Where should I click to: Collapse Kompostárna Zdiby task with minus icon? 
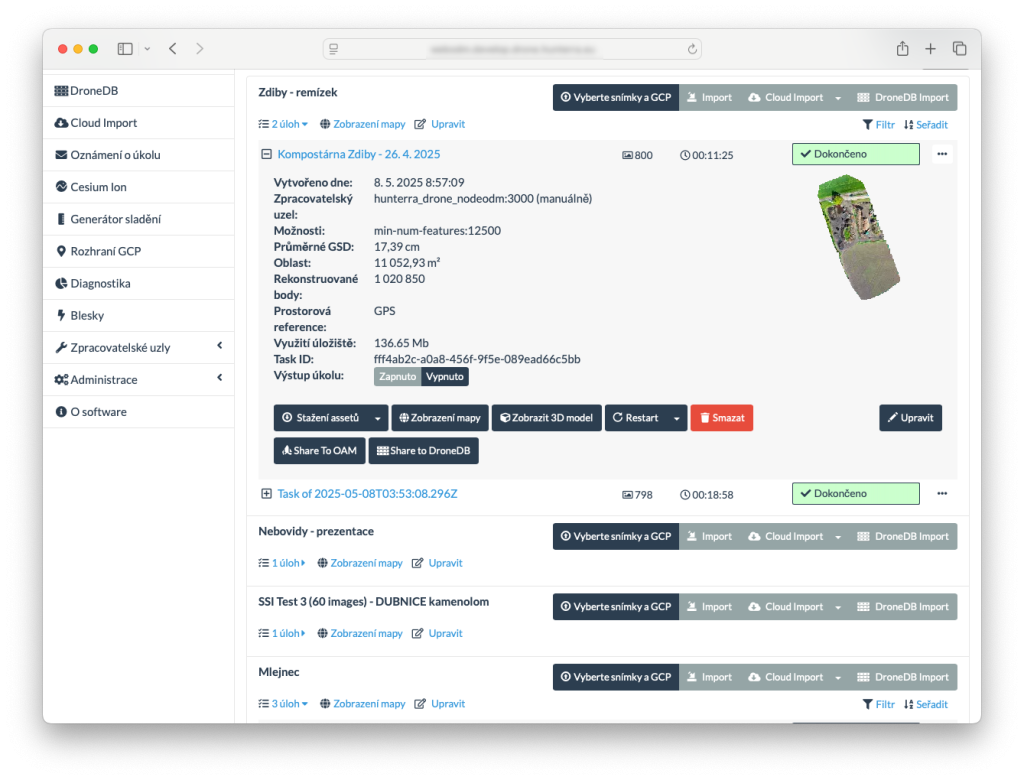(x=266, y=154)
